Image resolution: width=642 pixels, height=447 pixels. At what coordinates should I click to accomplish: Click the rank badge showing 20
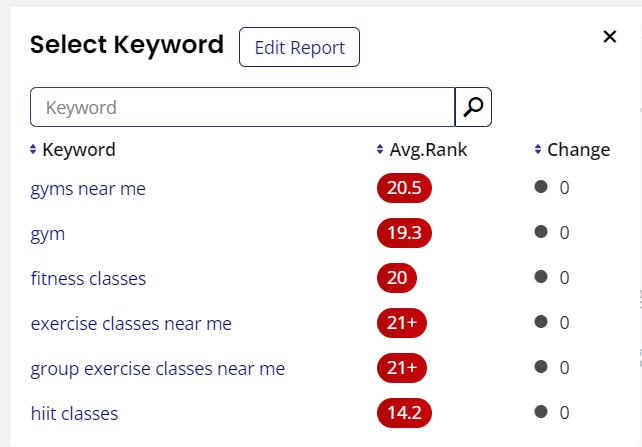(397, 278)
